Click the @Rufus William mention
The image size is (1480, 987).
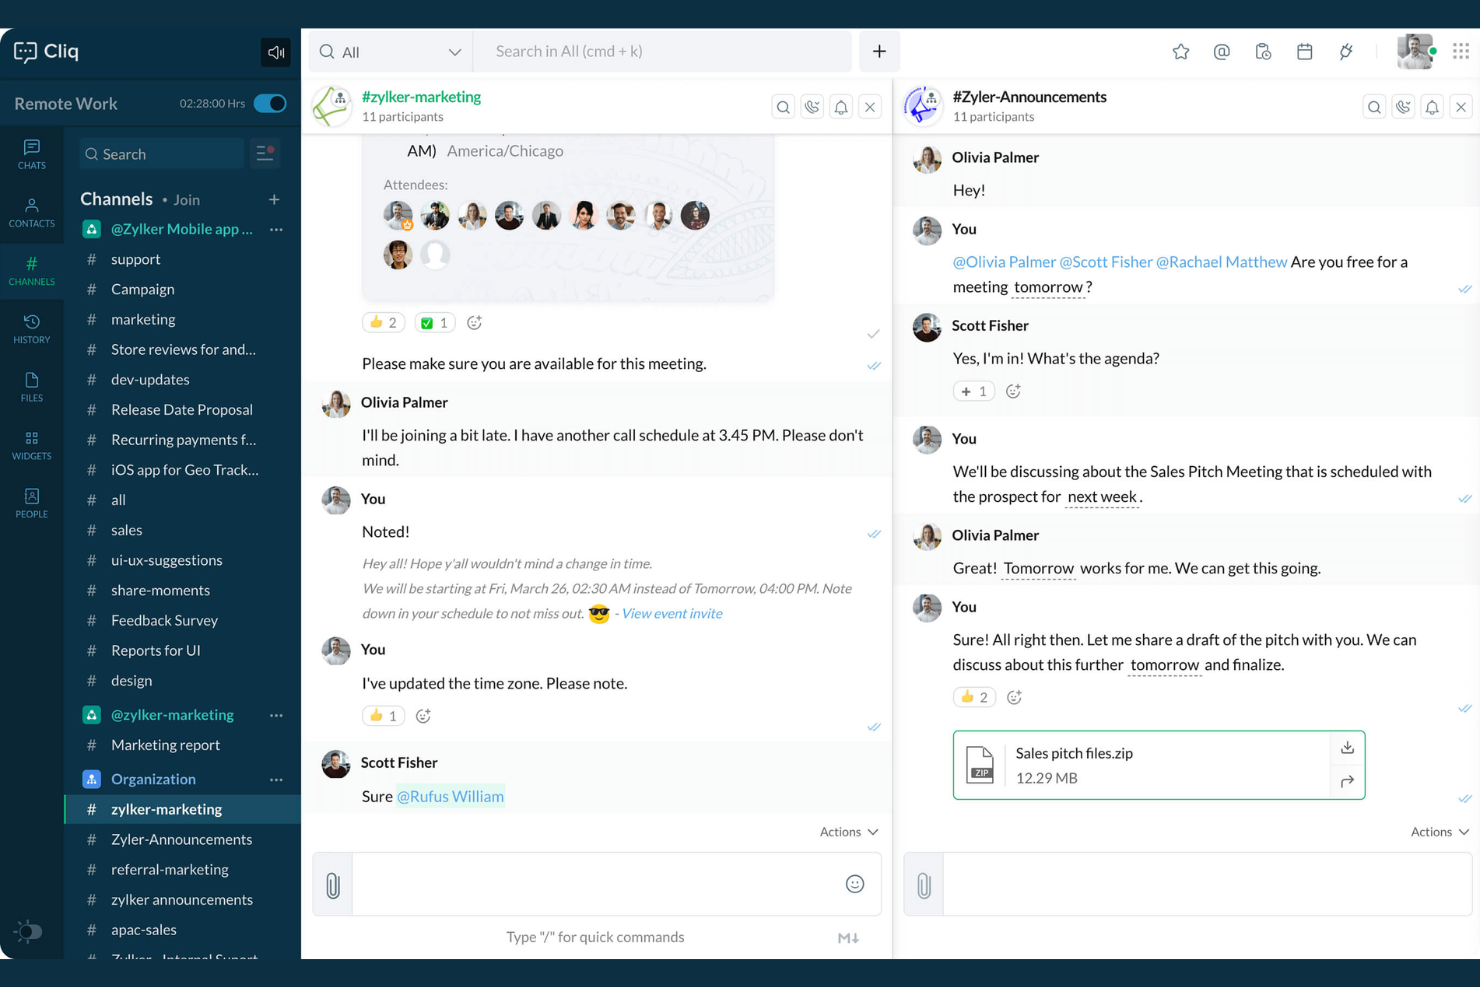point(451,796)
